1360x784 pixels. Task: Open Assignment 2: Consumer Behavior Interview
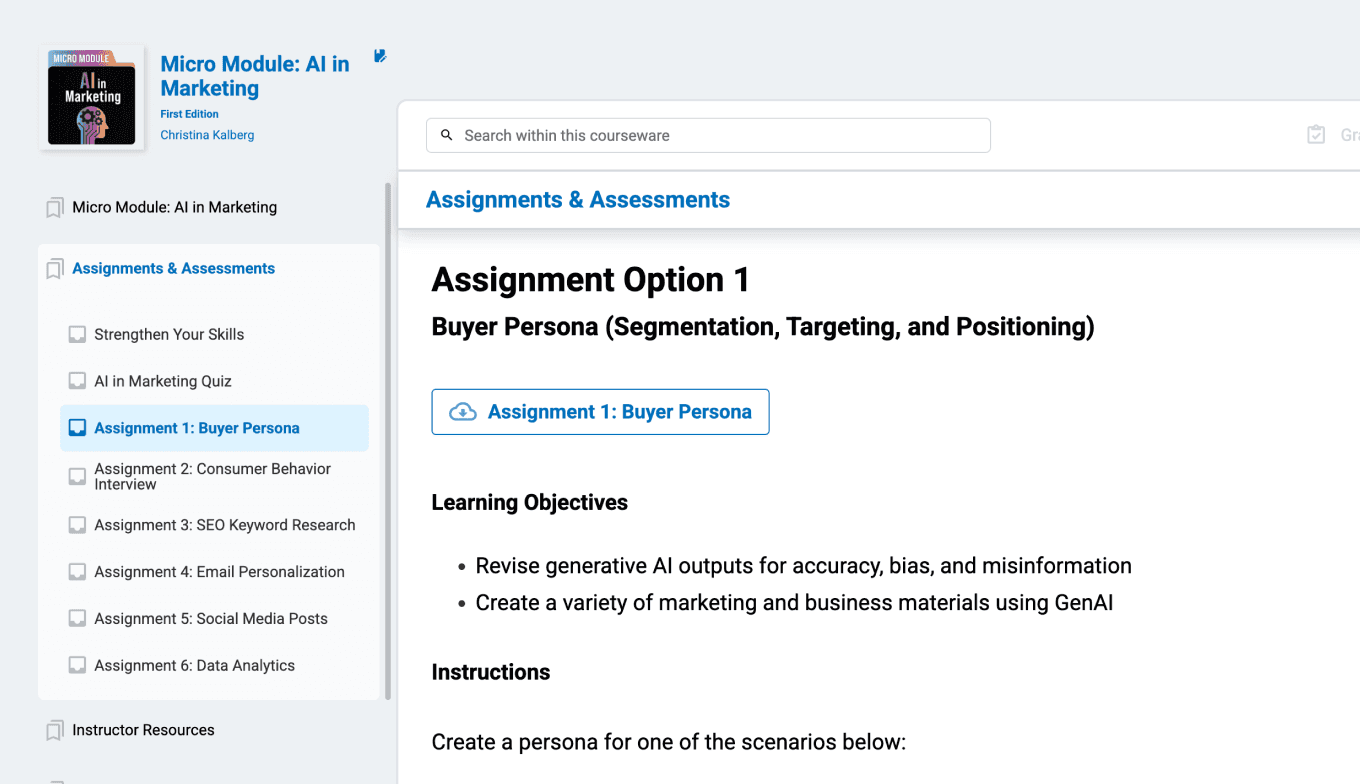pos(212,476)
